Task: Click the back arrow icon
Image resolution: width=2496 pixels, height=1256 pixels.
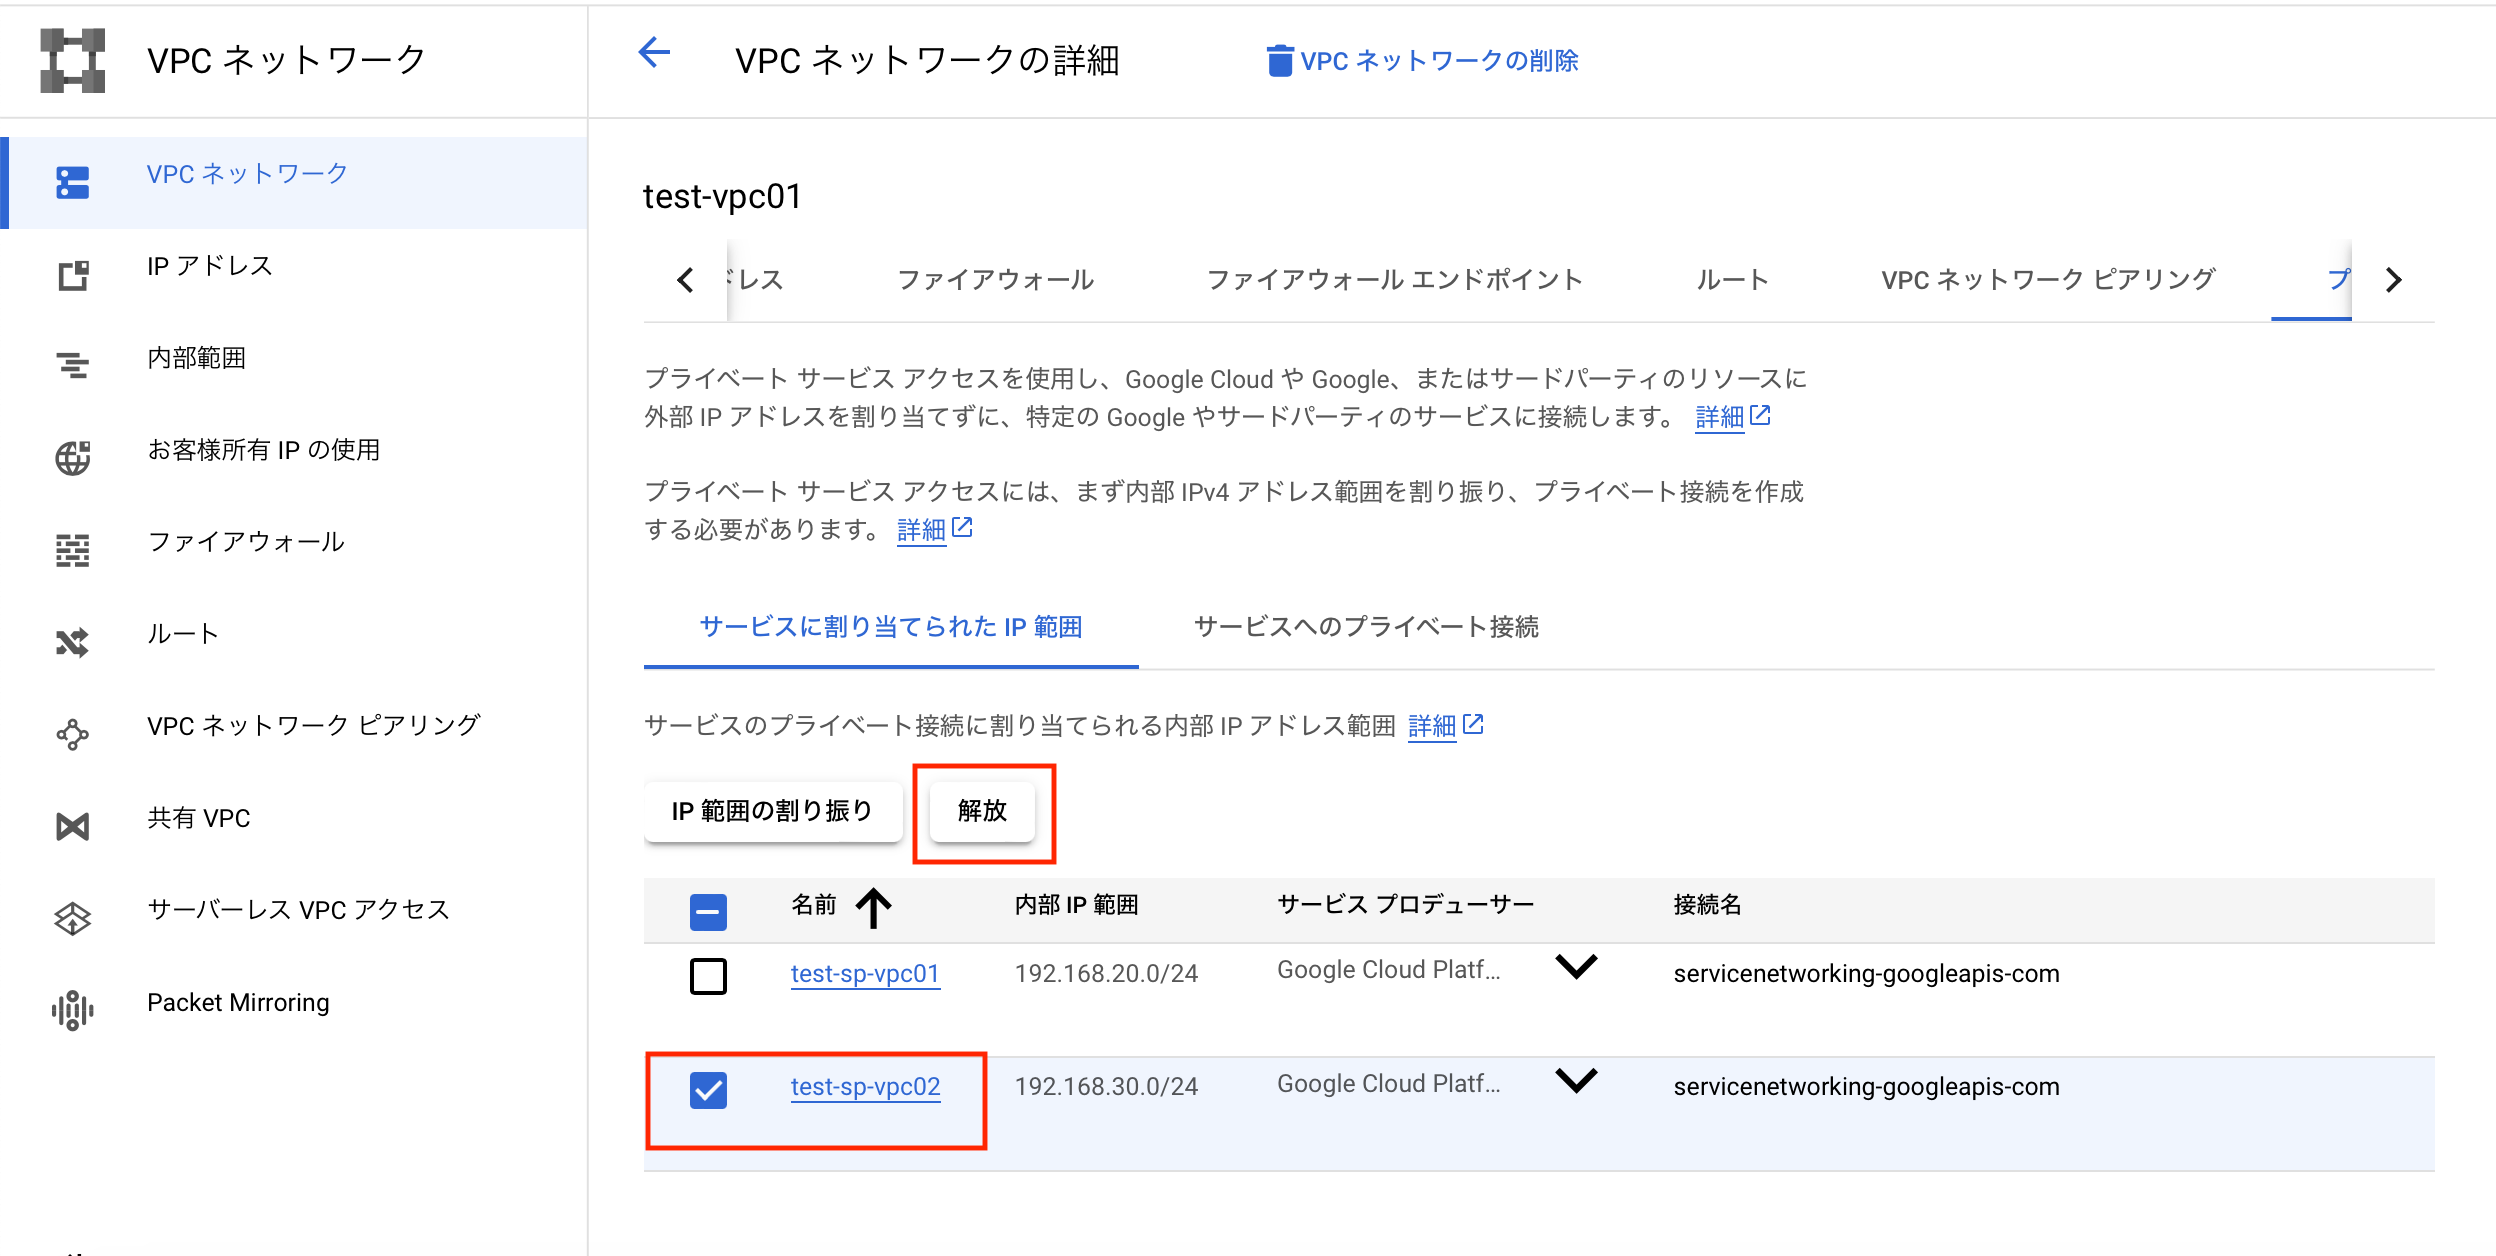Action: (654, 53)
